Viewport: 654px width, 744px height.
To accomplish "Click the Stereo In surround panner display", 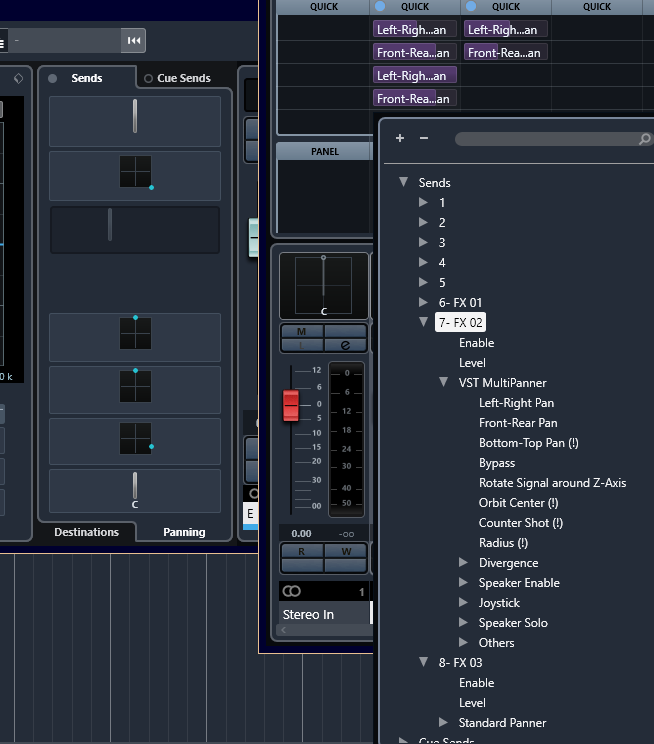I will coord(324,286).
